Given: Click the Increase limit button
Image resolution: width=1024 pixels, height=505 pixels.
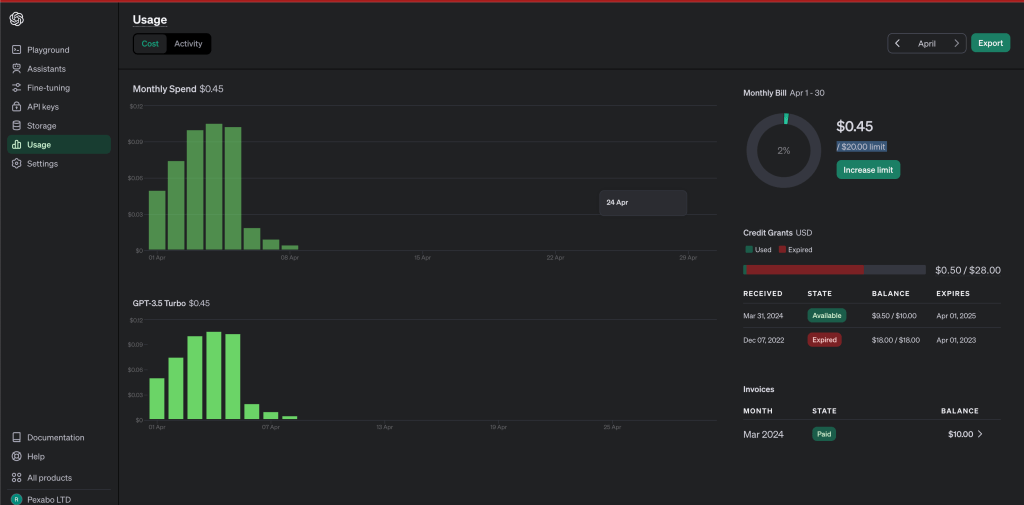Looking at the screenshot, I should coord(868,170).
